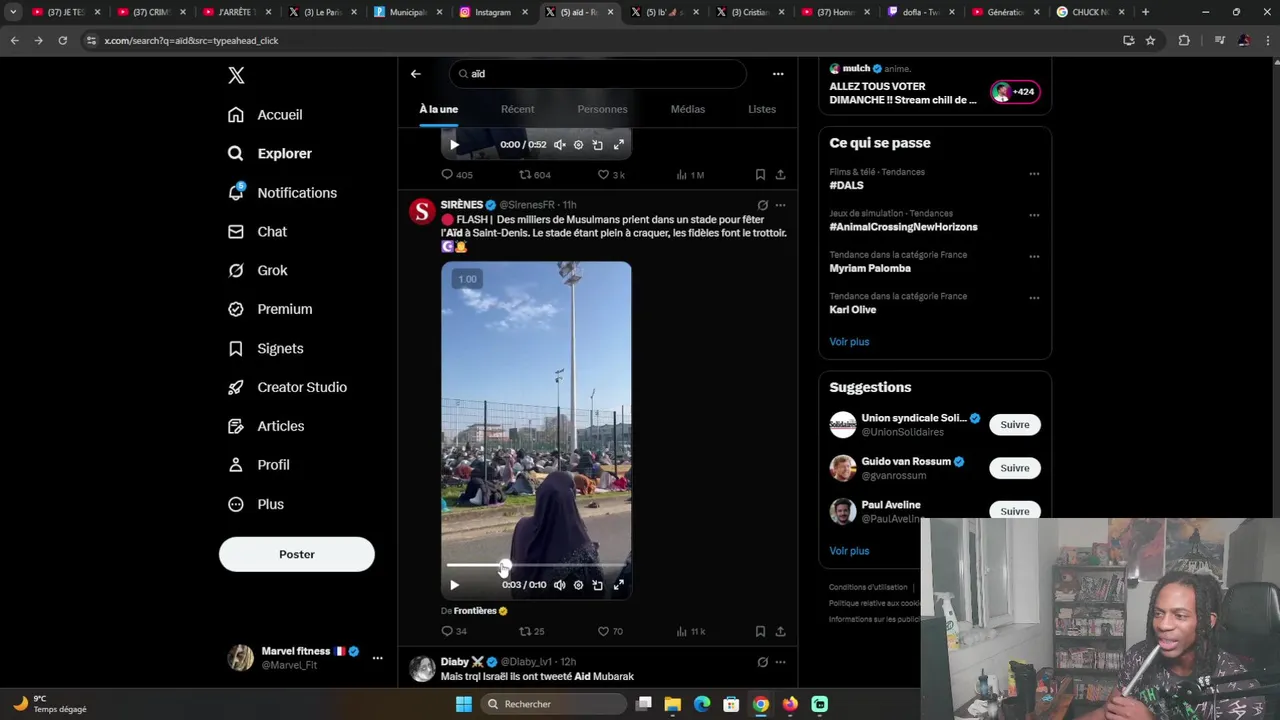Open settings gear on 0:10 video
1280x720 pixels.
tap(578, 585)
